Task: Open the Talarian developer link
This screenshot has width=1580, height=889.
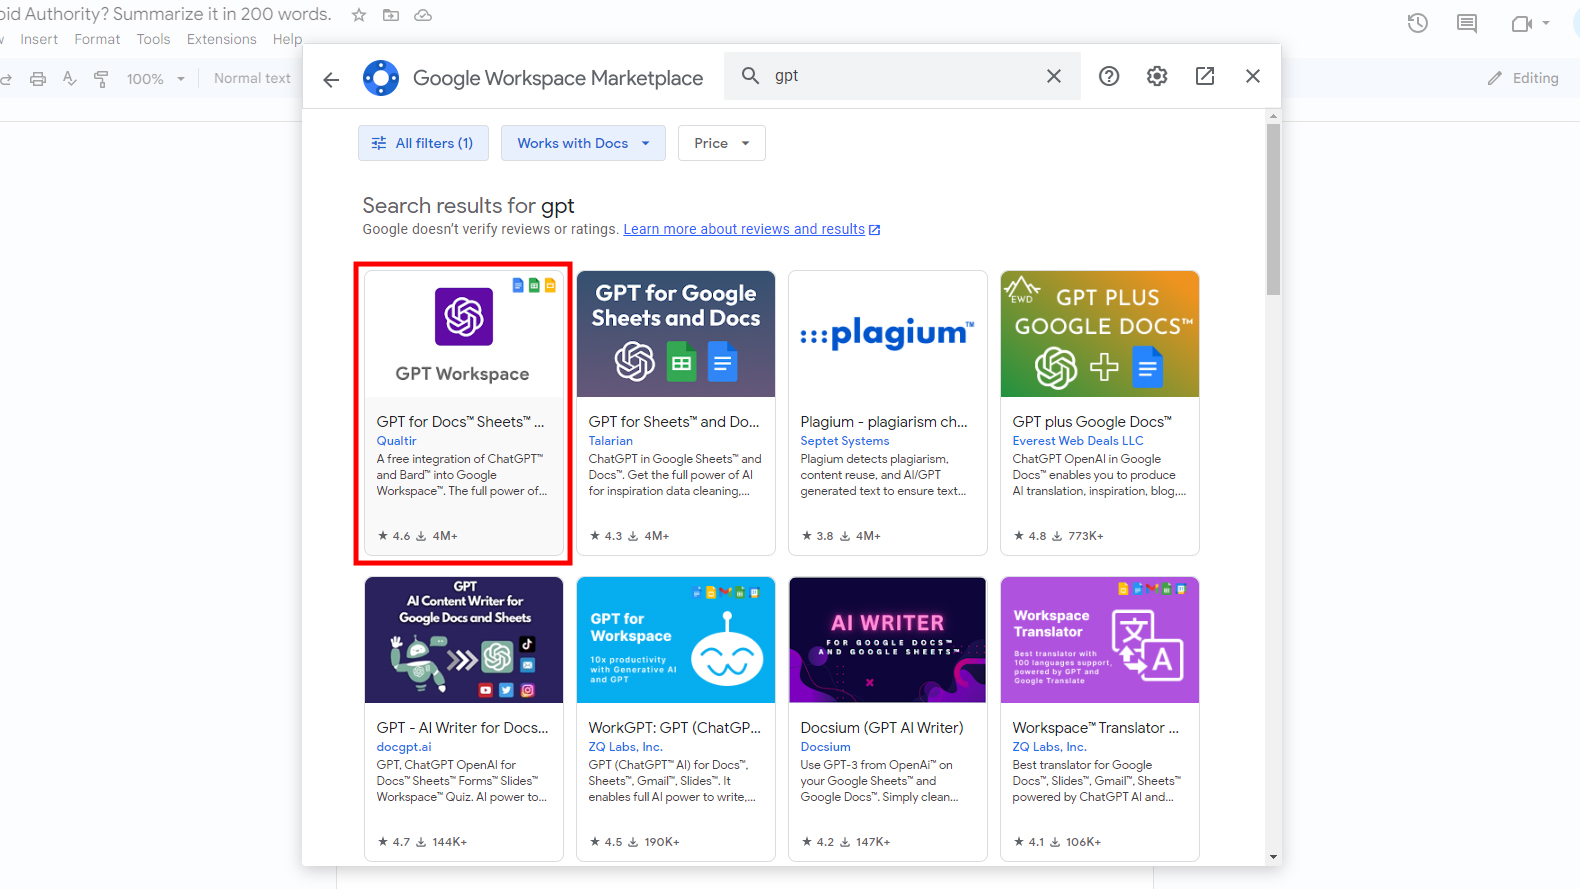Action: pyautogui.click(x=610, y=441)
